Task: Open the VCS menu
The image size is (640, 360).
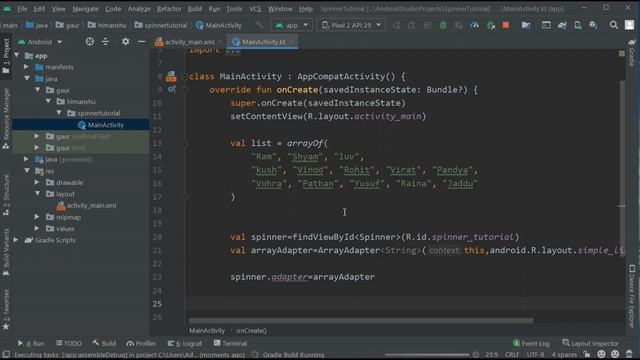Action: point(255,9)
